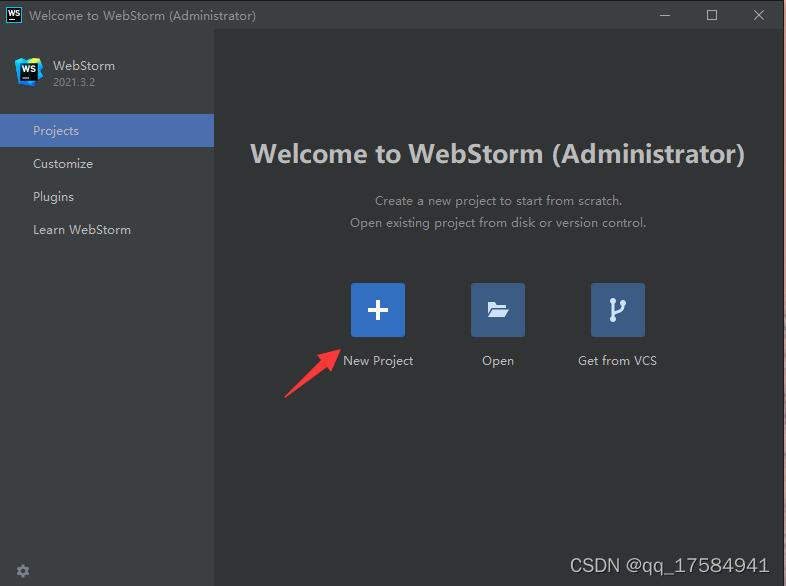Open settings gear in bottom-left corner

pos(23,570)
